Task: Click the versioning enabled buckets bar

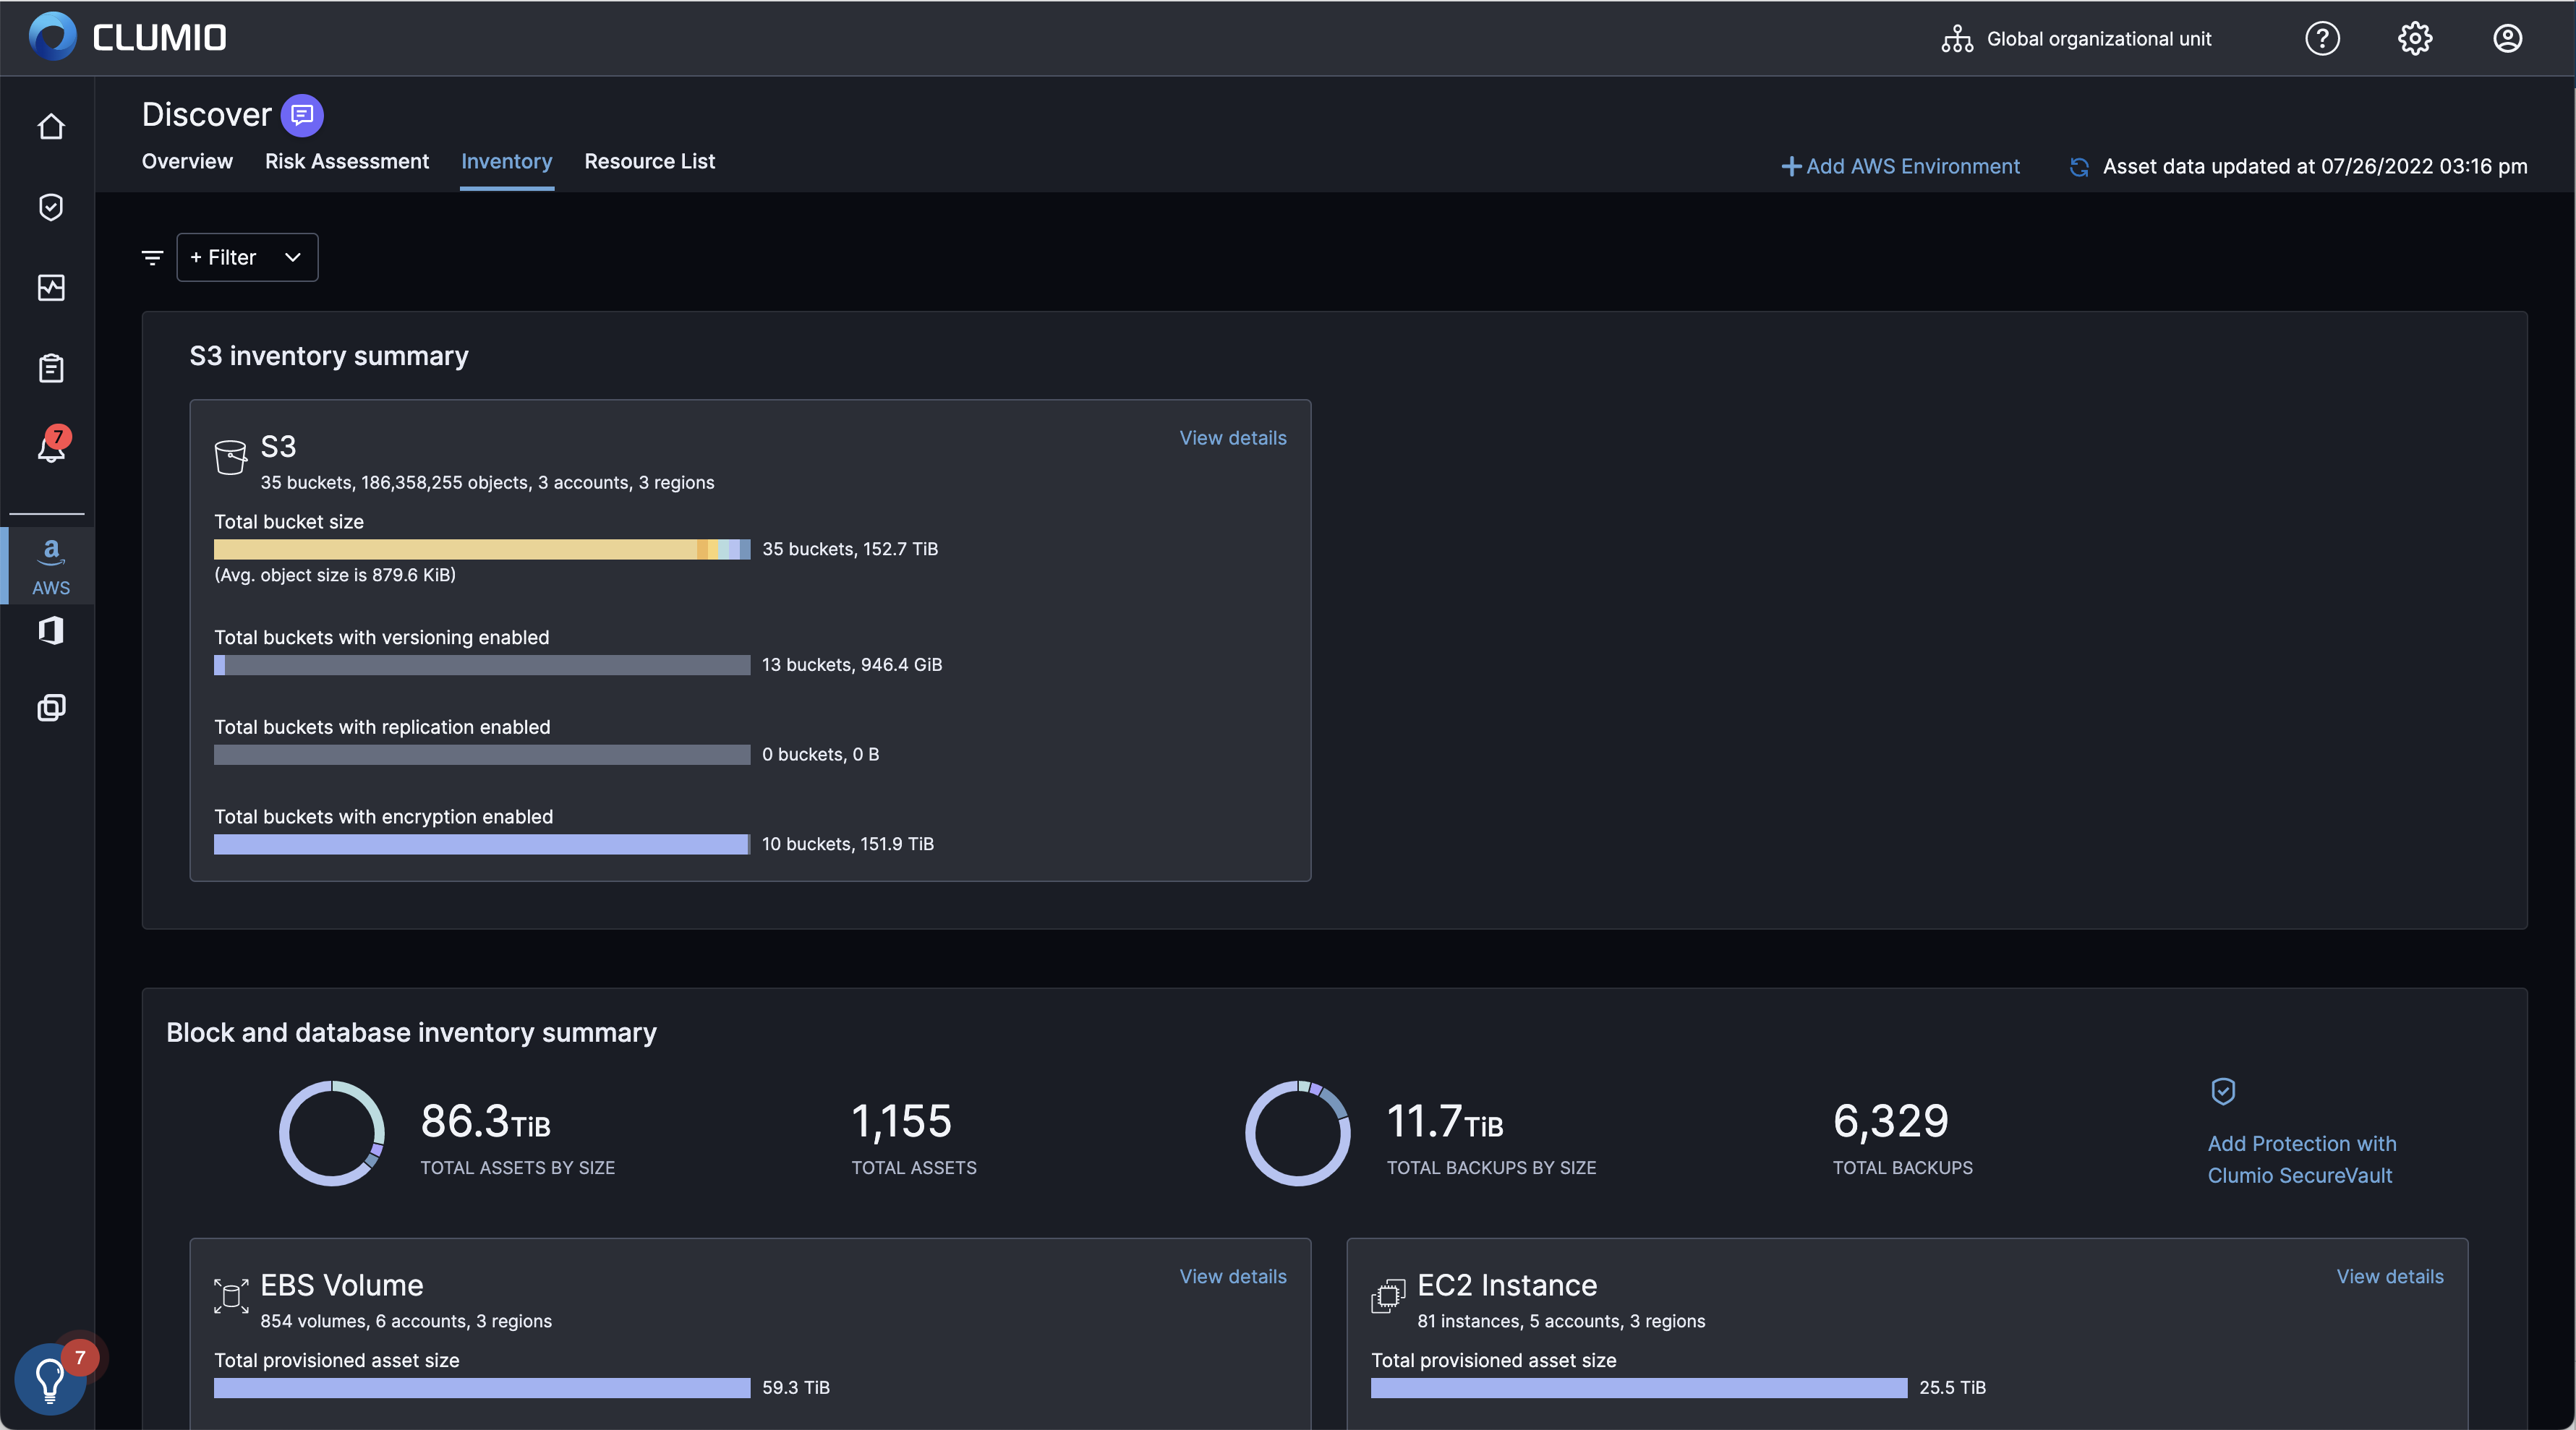Action: pyautogui.click(x=482, y=665)
